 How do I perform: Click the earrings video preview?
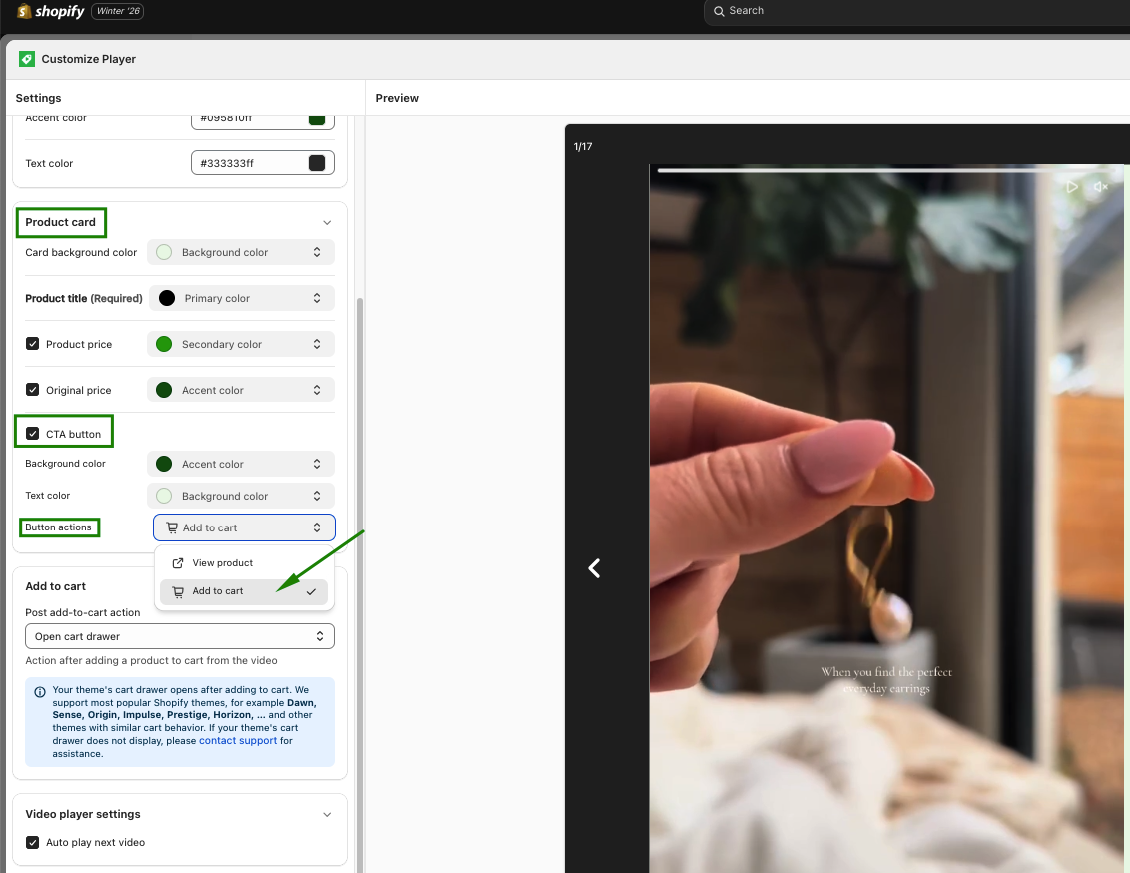pos(886,519)
